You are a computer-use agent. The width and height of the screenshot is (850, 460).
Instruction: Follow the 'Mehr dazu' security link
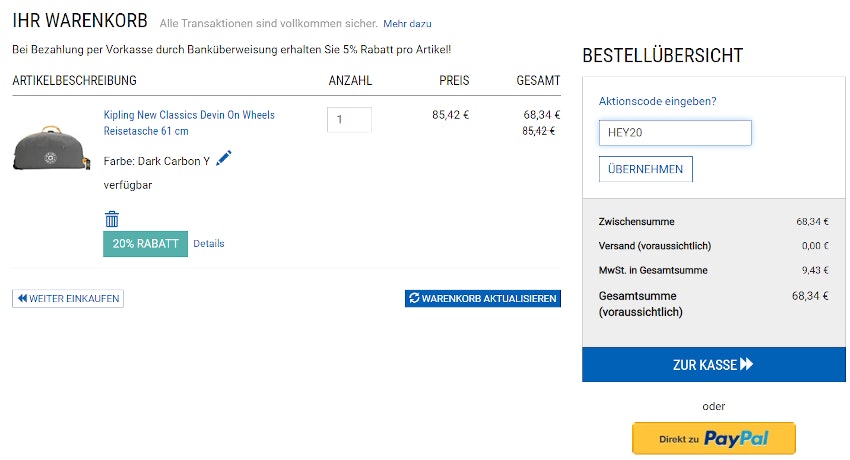coord(407,23)
